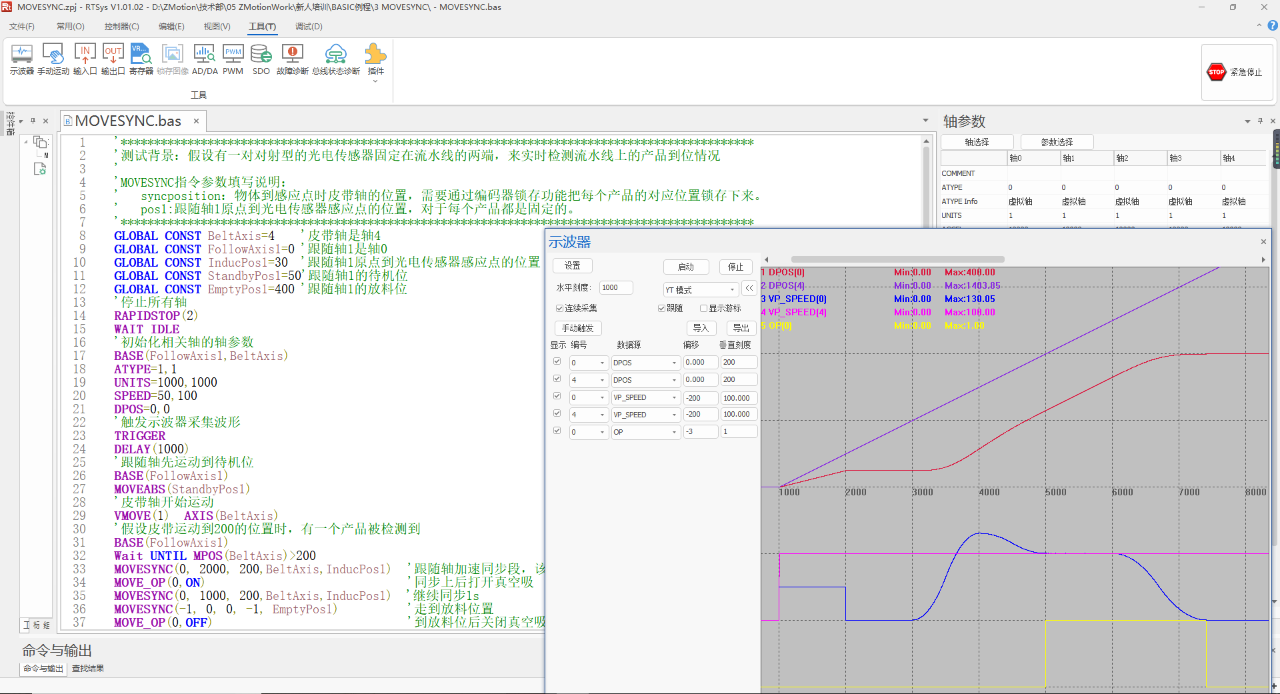The image size is (1280, 694).
Task: Open the 示波器 oscilloscope tool in ribbon
Action: [x=22, y=60]
